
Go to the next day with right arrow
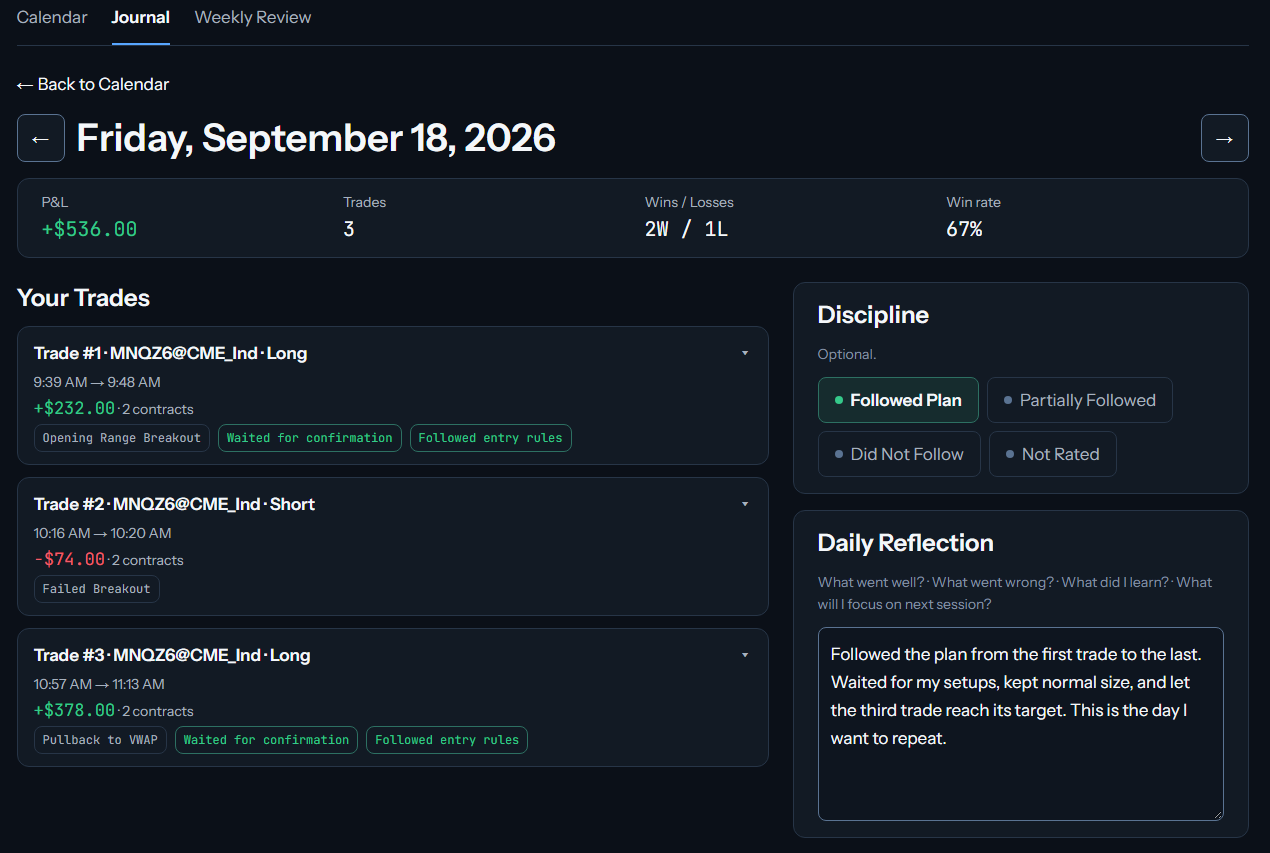pos(1225,138)
